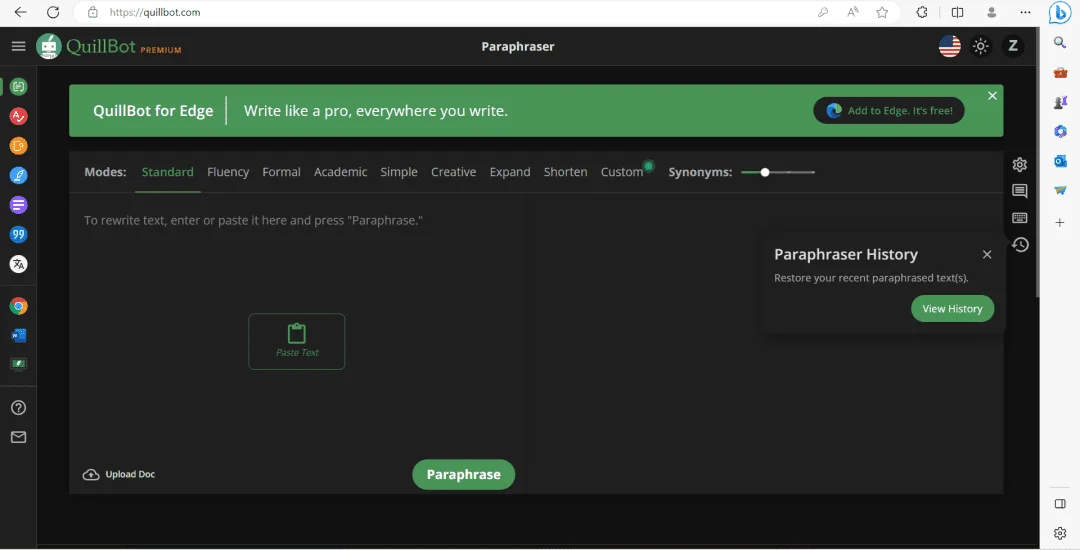
Task: Select the Creative mode tab
Action: coord(453,172)
